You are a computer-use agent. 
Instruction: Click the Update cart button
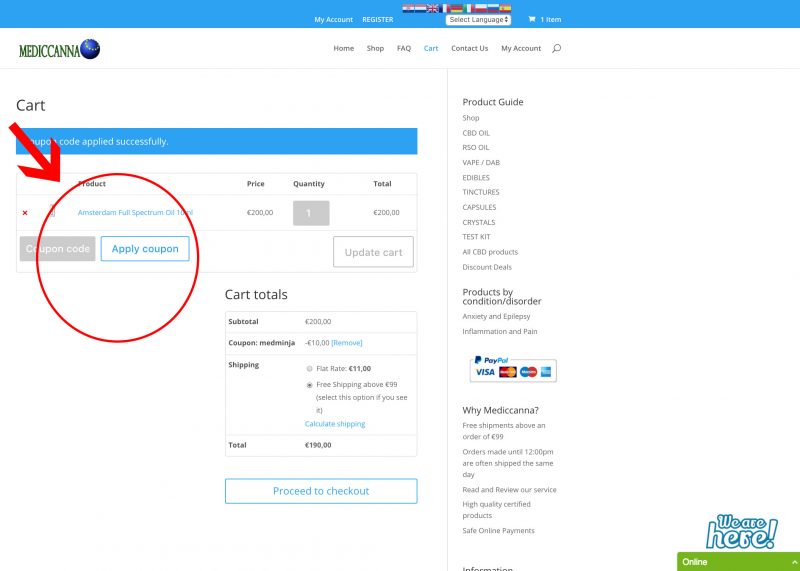pos(373,252)
